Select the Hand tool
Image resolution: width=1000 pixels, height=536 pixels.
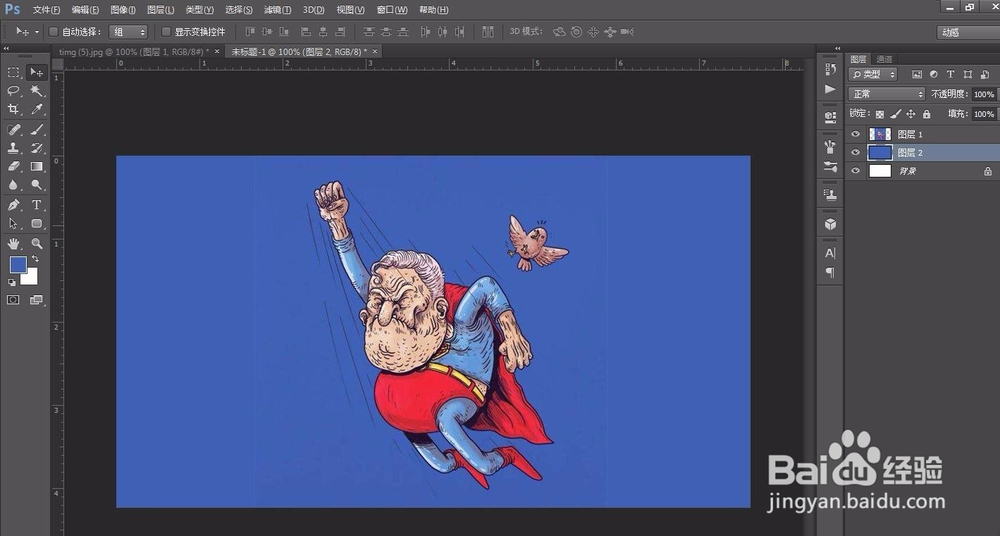[13, 243]
